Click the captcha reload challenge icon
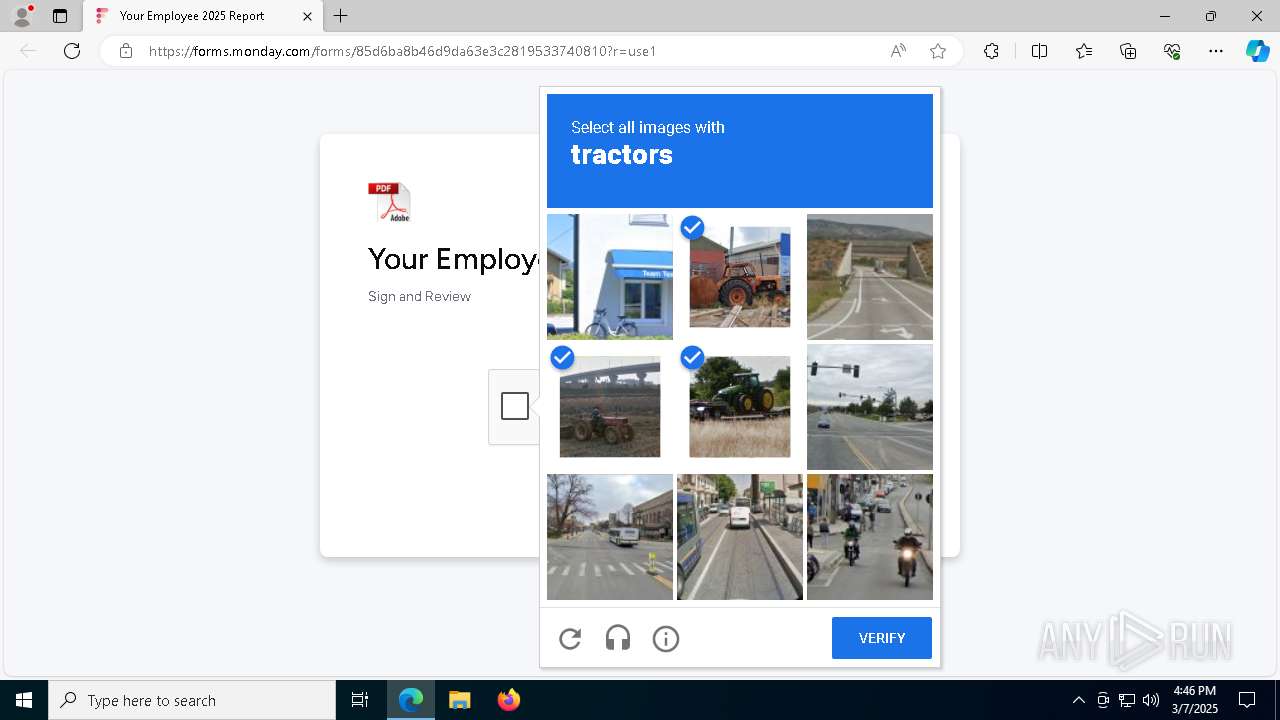1280x720 pixels. point(570,638)
